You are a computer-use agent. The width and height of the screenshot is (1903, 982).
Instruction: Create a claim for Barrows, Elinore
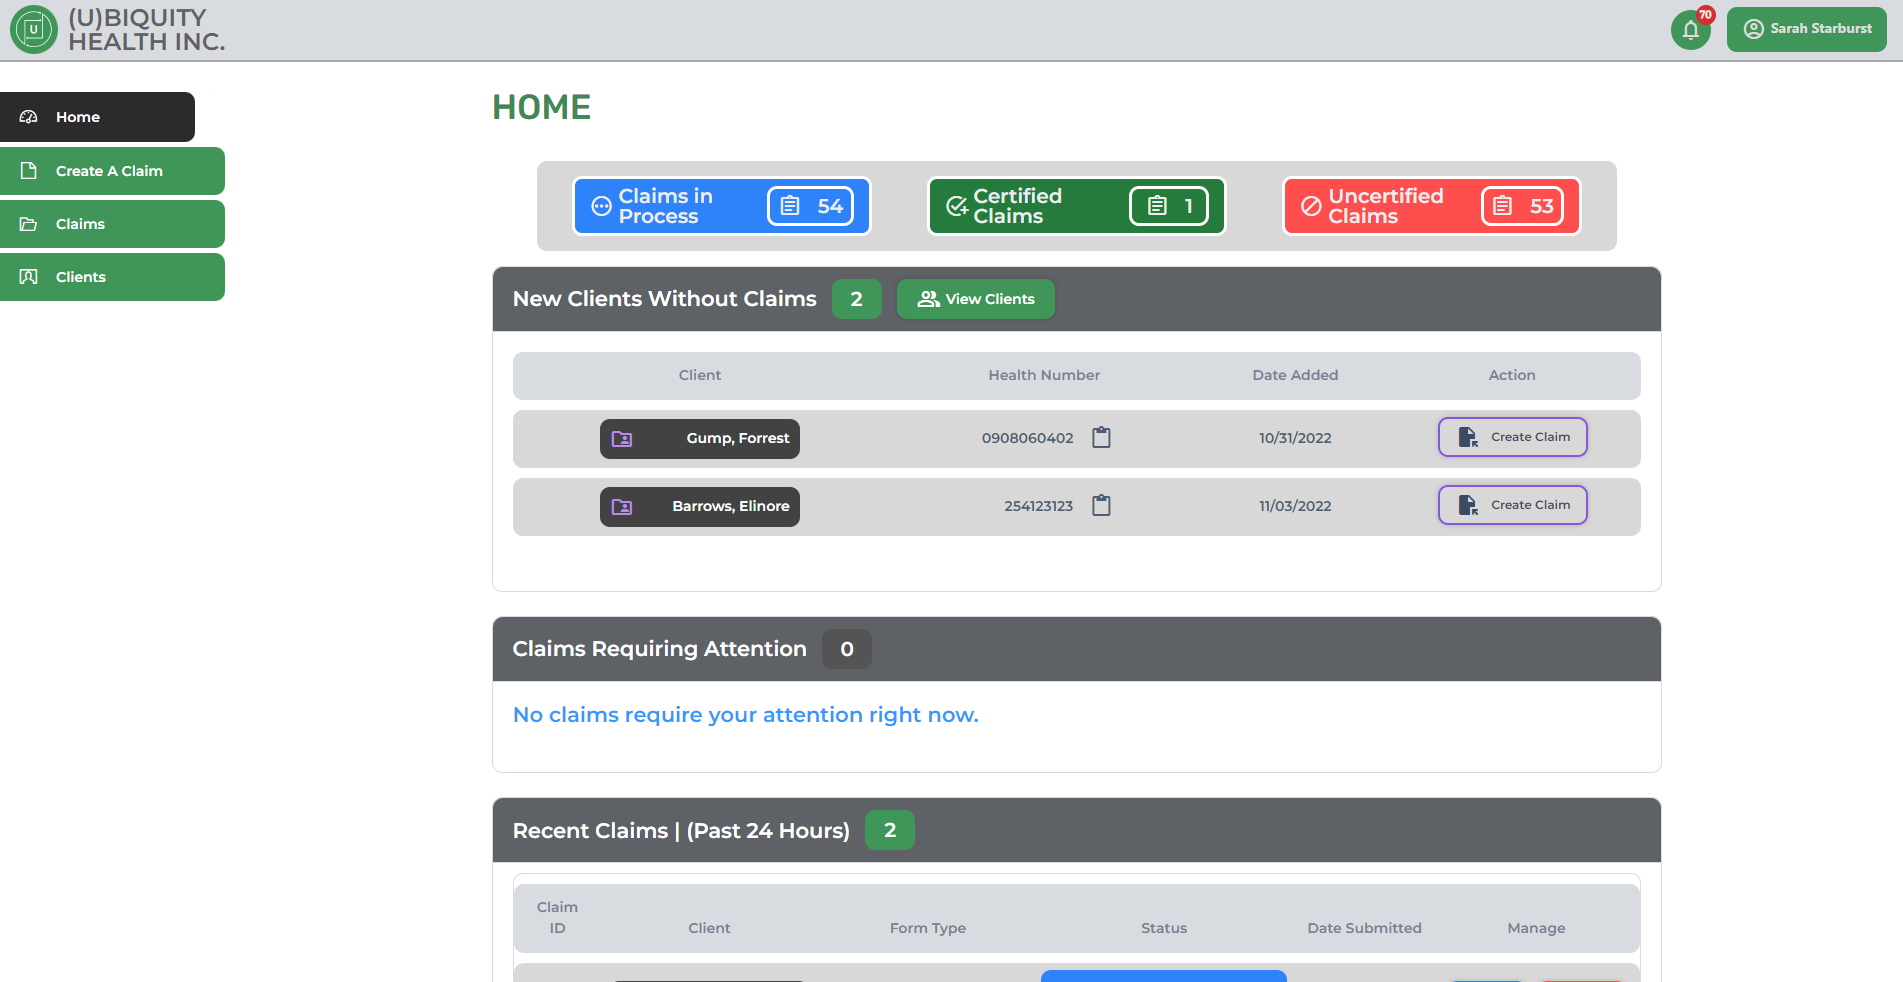point(1512,505)
